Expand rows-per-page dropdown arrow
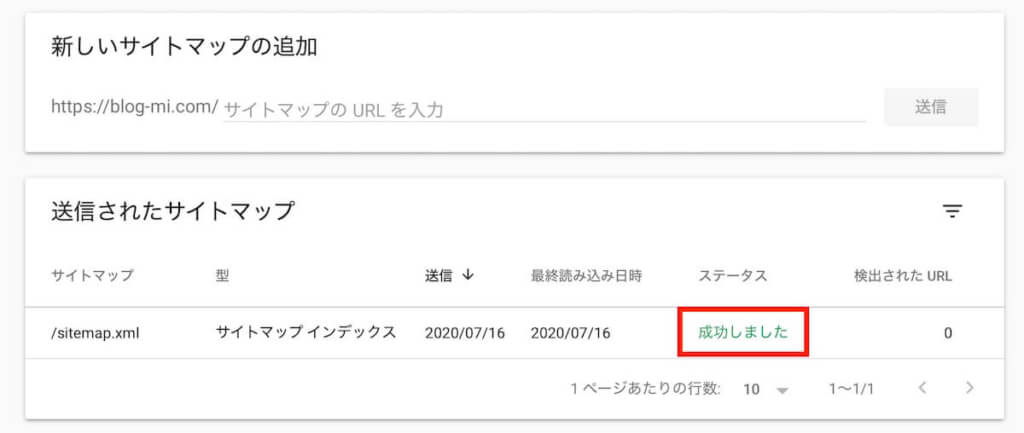This screenshot has width=1024, height=433. pyautogui.click(x=783, y=390)
